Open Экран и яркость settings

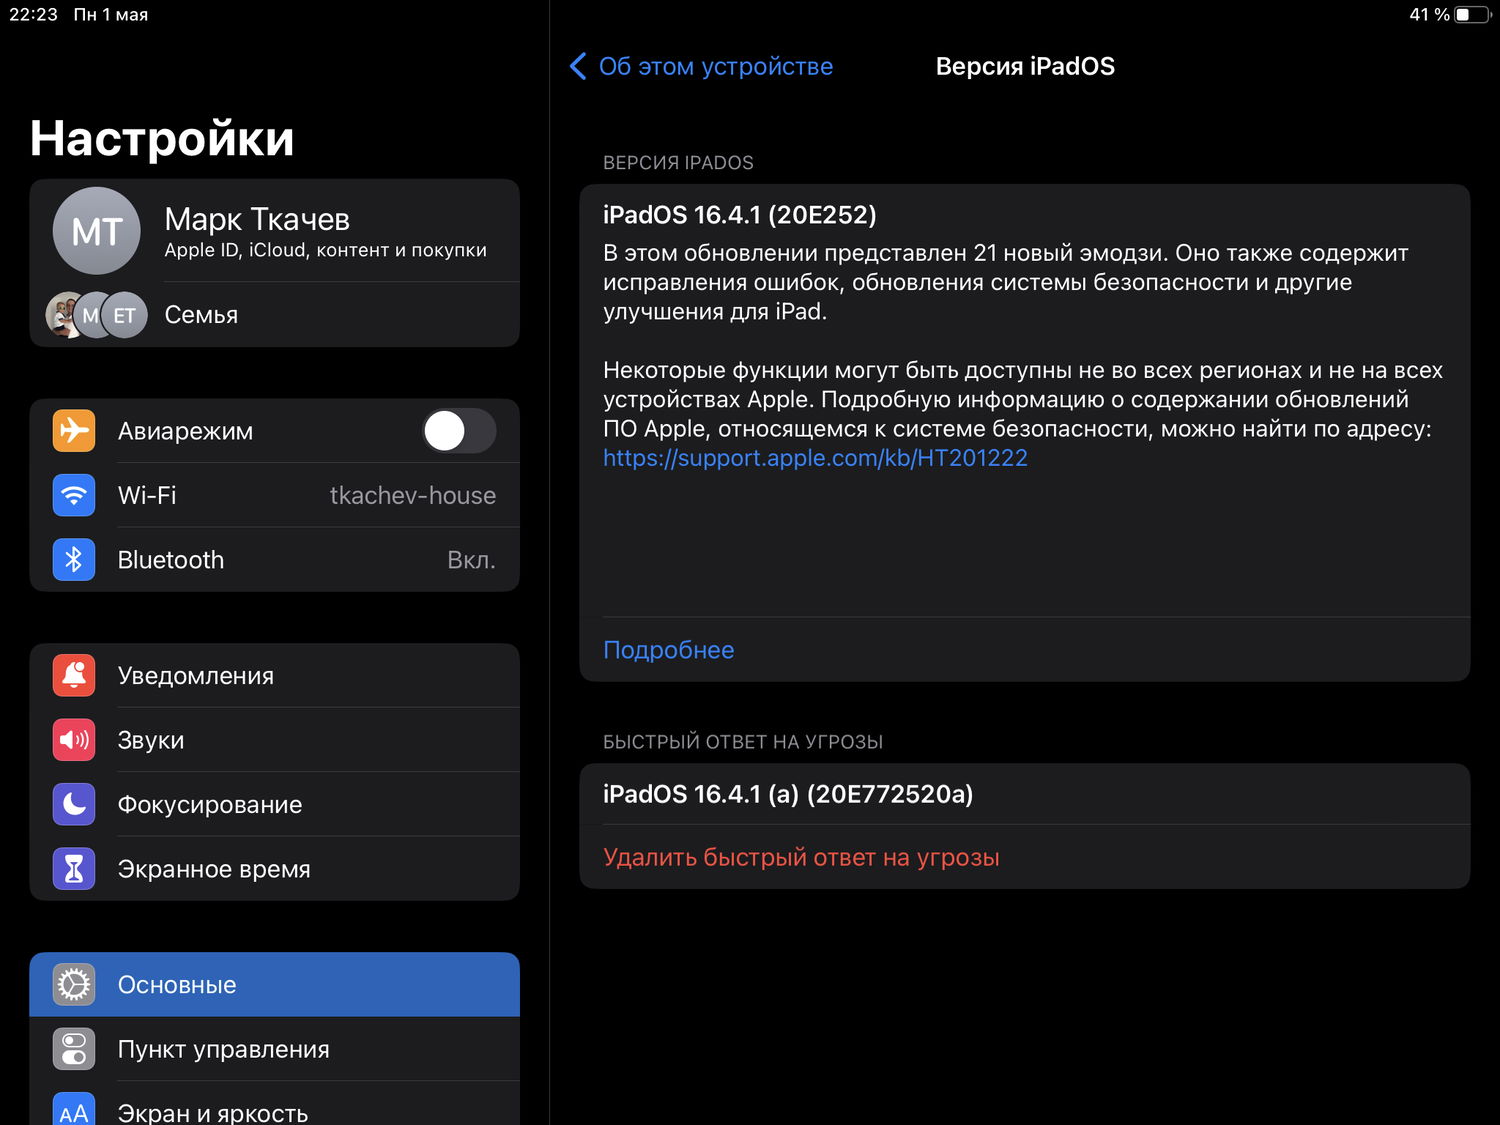[212, 1112]
